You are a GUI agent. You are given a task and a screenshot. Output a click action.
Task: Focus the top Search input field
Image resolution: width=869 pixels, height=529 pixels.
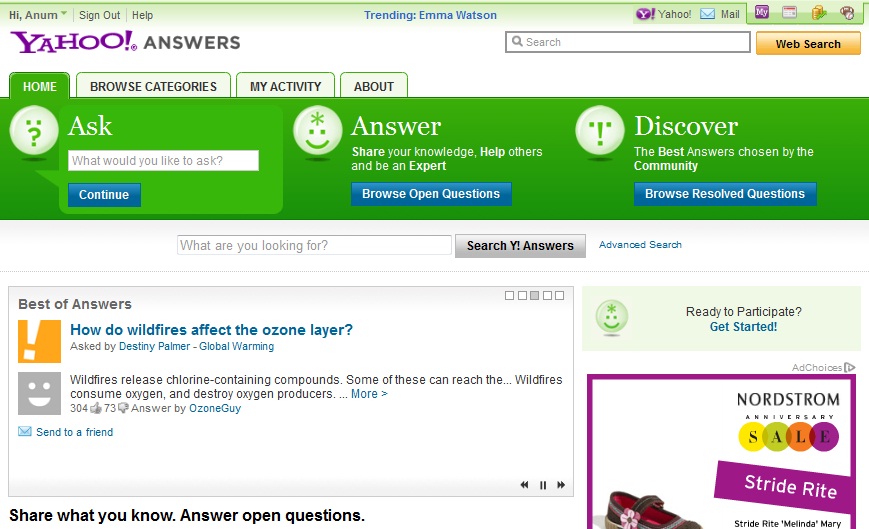coord(628,42)
